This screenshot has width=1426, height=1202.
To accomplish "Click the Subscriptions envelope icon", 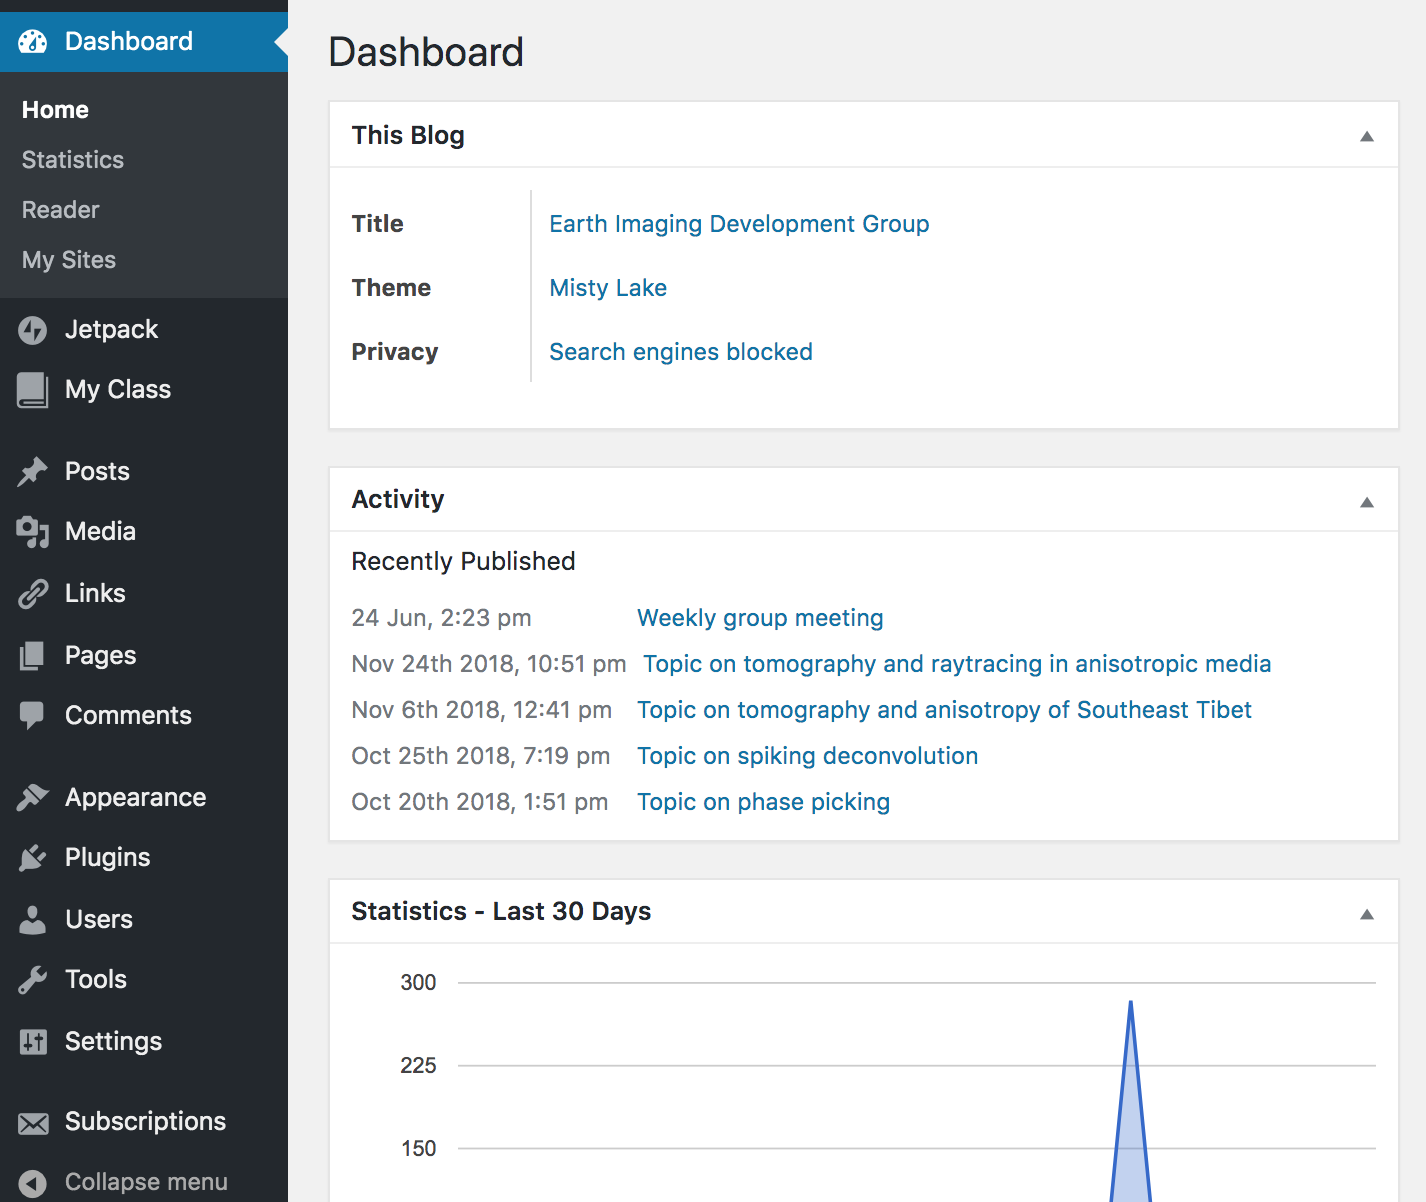I will coord(33,1123).
